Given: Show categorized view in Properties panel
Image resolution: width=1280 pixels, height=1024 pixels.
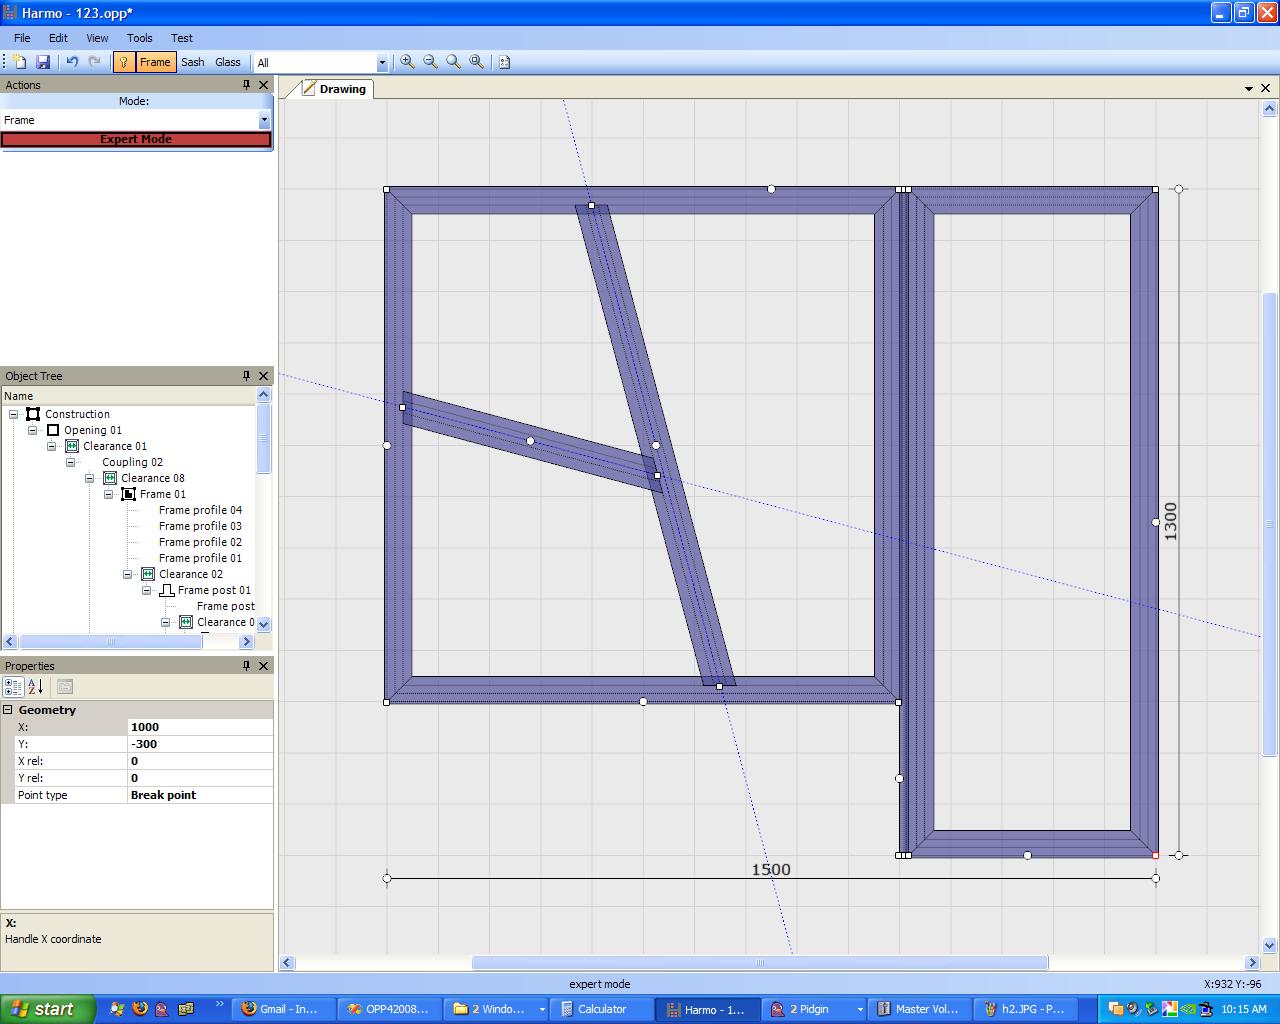Looking at the screenshot, I should [x=13, y=687].
